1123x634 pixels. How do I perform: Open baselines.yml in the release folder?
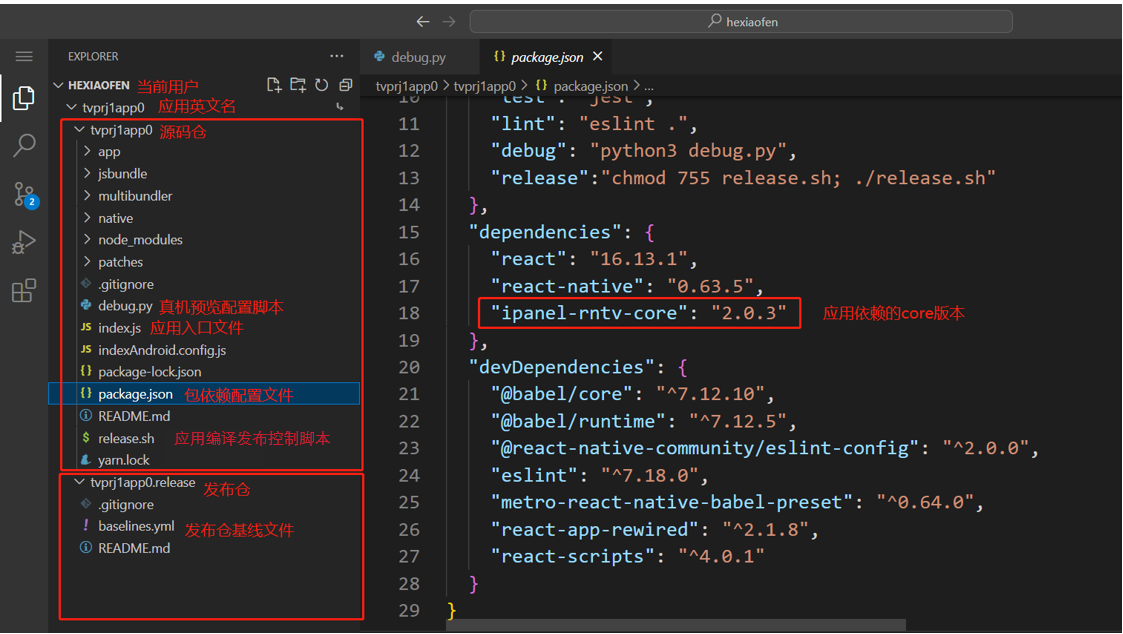[136, 526]
